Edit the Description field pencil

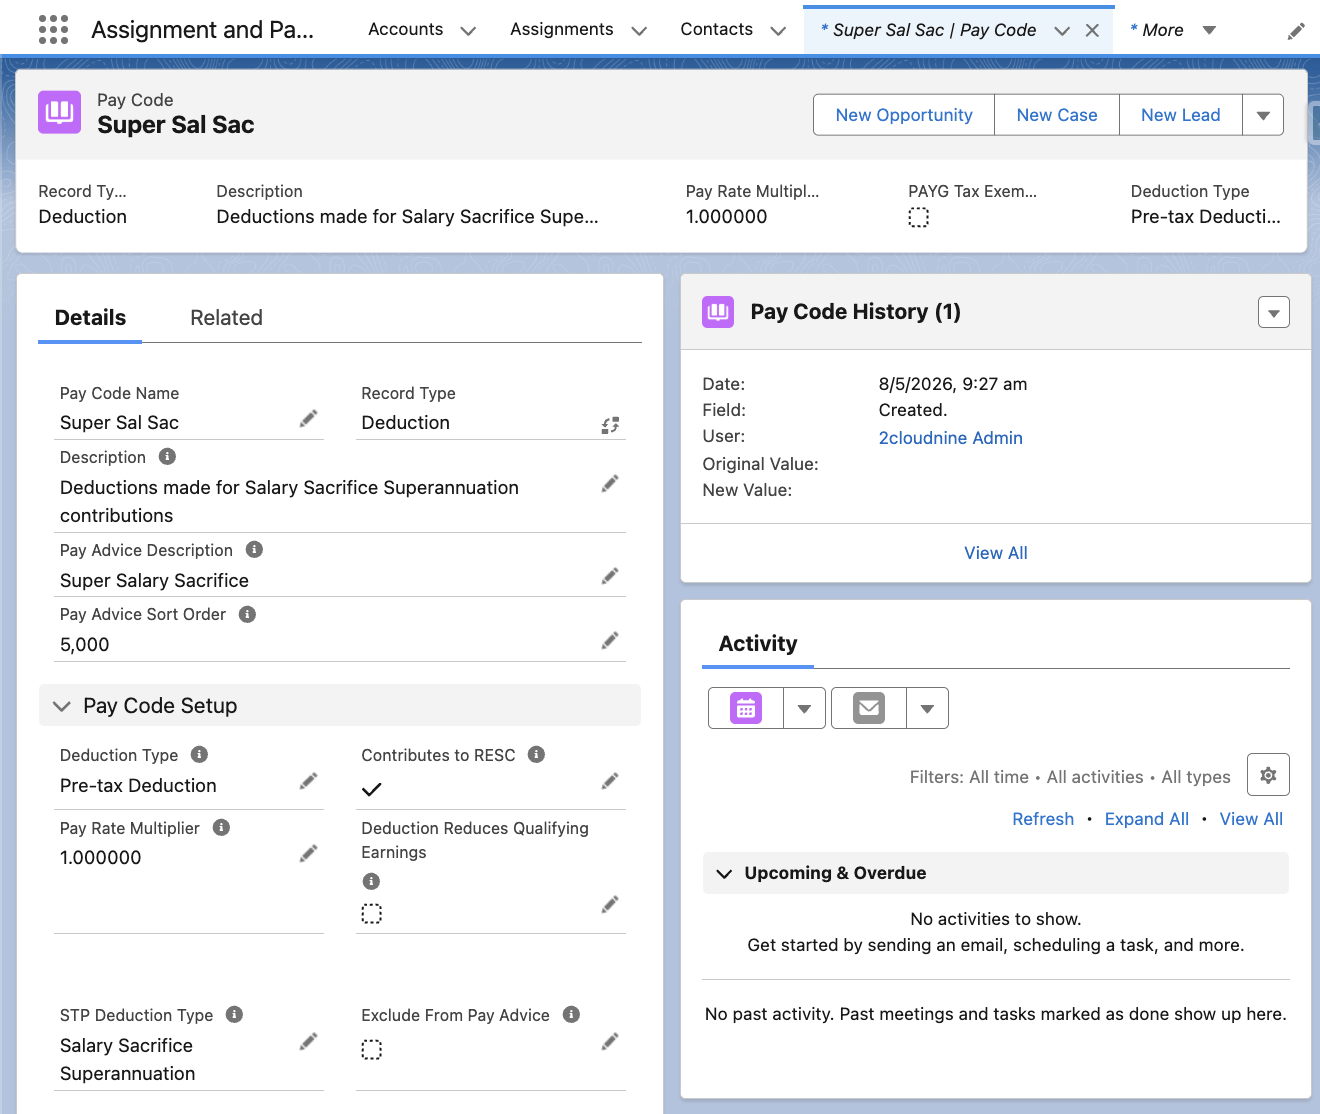coord(610,484)
